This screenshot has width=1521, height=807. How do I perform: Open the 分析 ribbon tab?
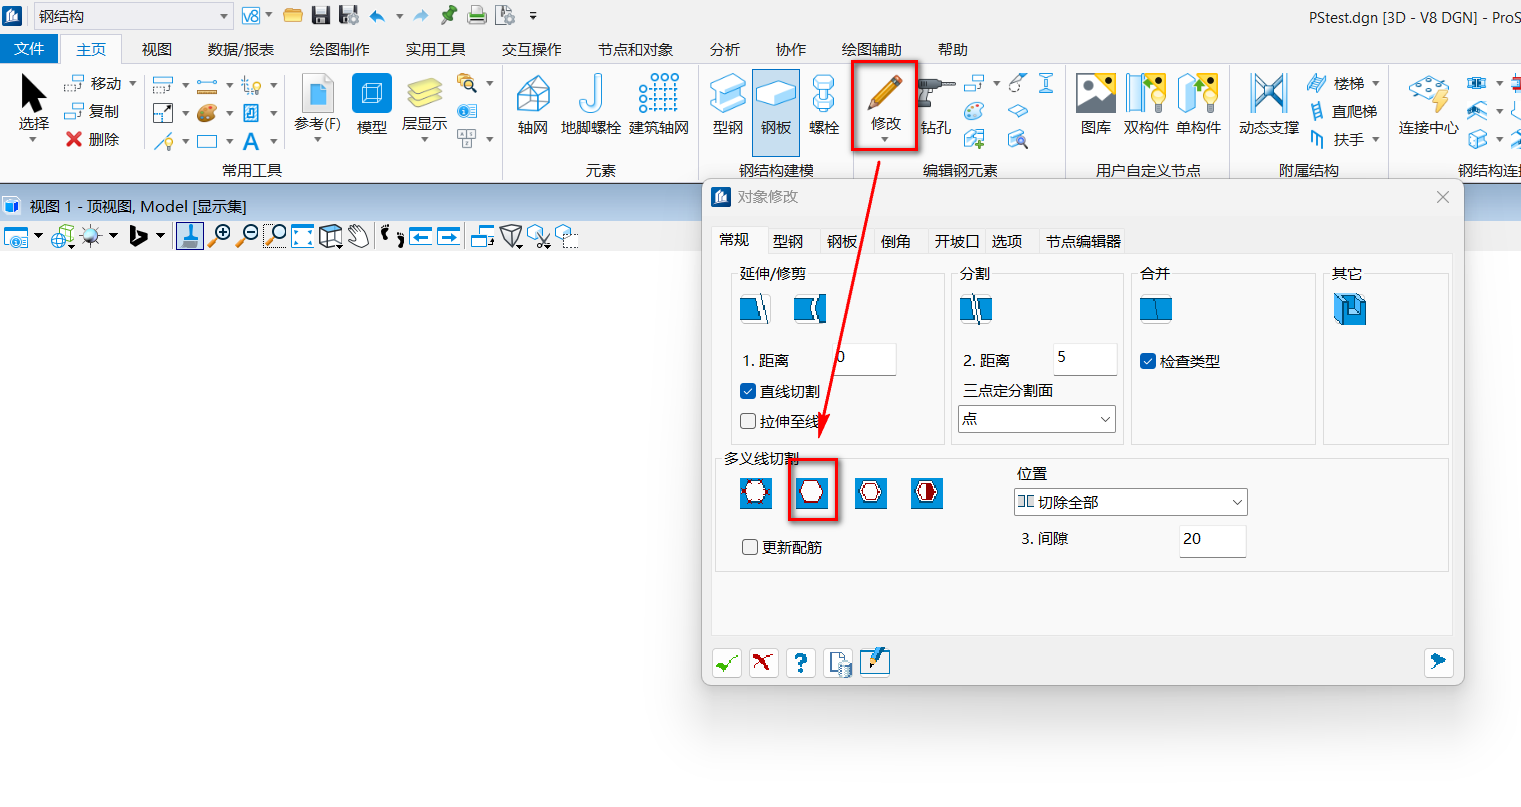[x=724, y=48]
